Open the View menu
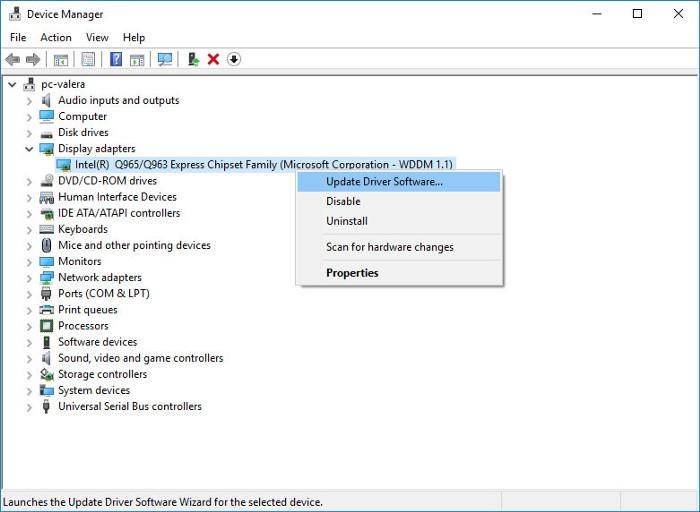This screenshot has height=512, width=700. (97, 37)
